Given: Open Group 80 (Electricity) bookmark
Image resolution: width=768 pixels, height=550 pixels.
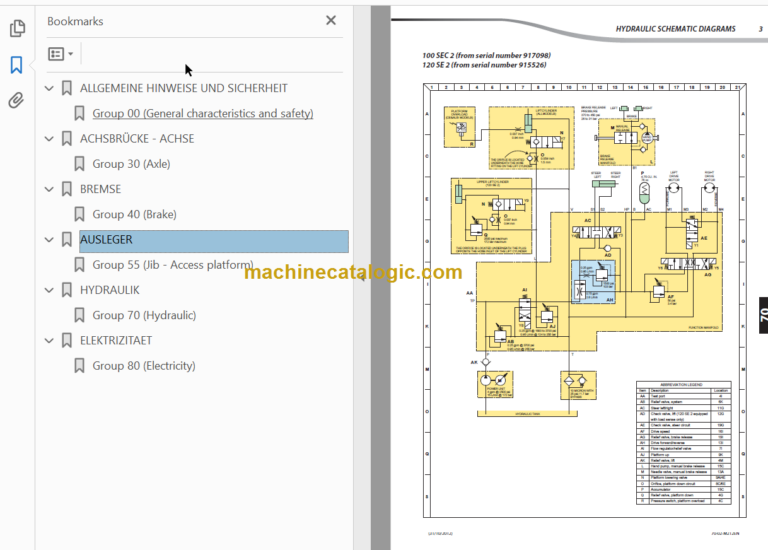Looking at the screenshot, I should pos(144,366).
